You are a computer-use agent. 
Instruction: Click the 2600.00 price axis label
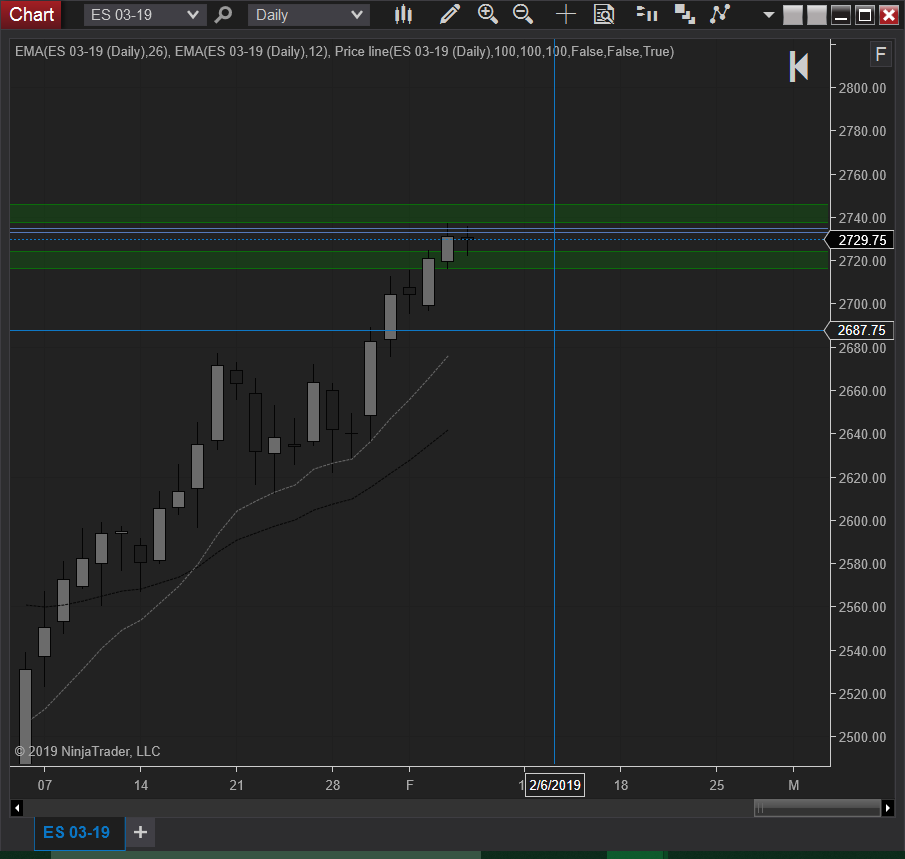coord(862,521)
